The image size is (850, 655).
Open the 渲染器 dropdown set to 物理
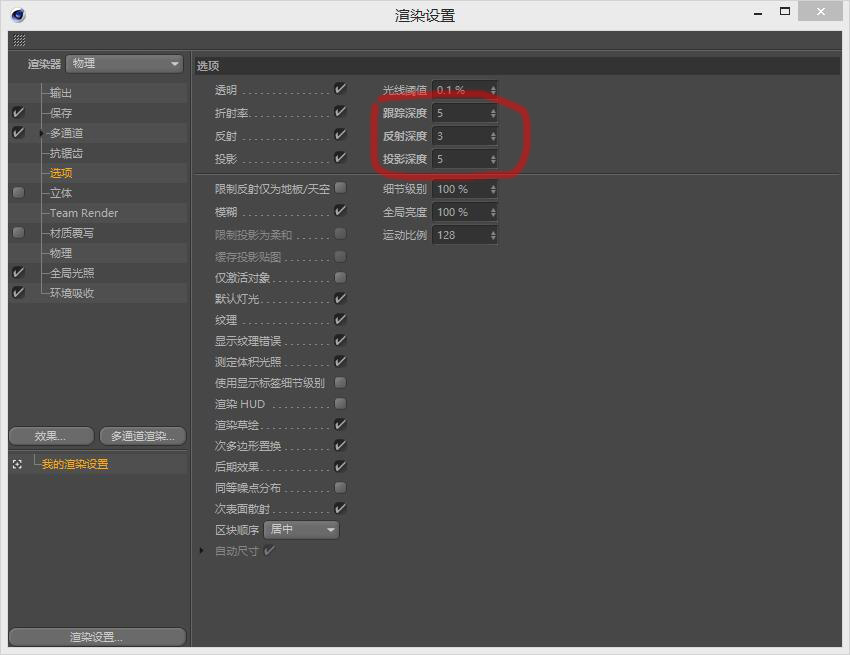pyautogui.click(x=124, y=63)
